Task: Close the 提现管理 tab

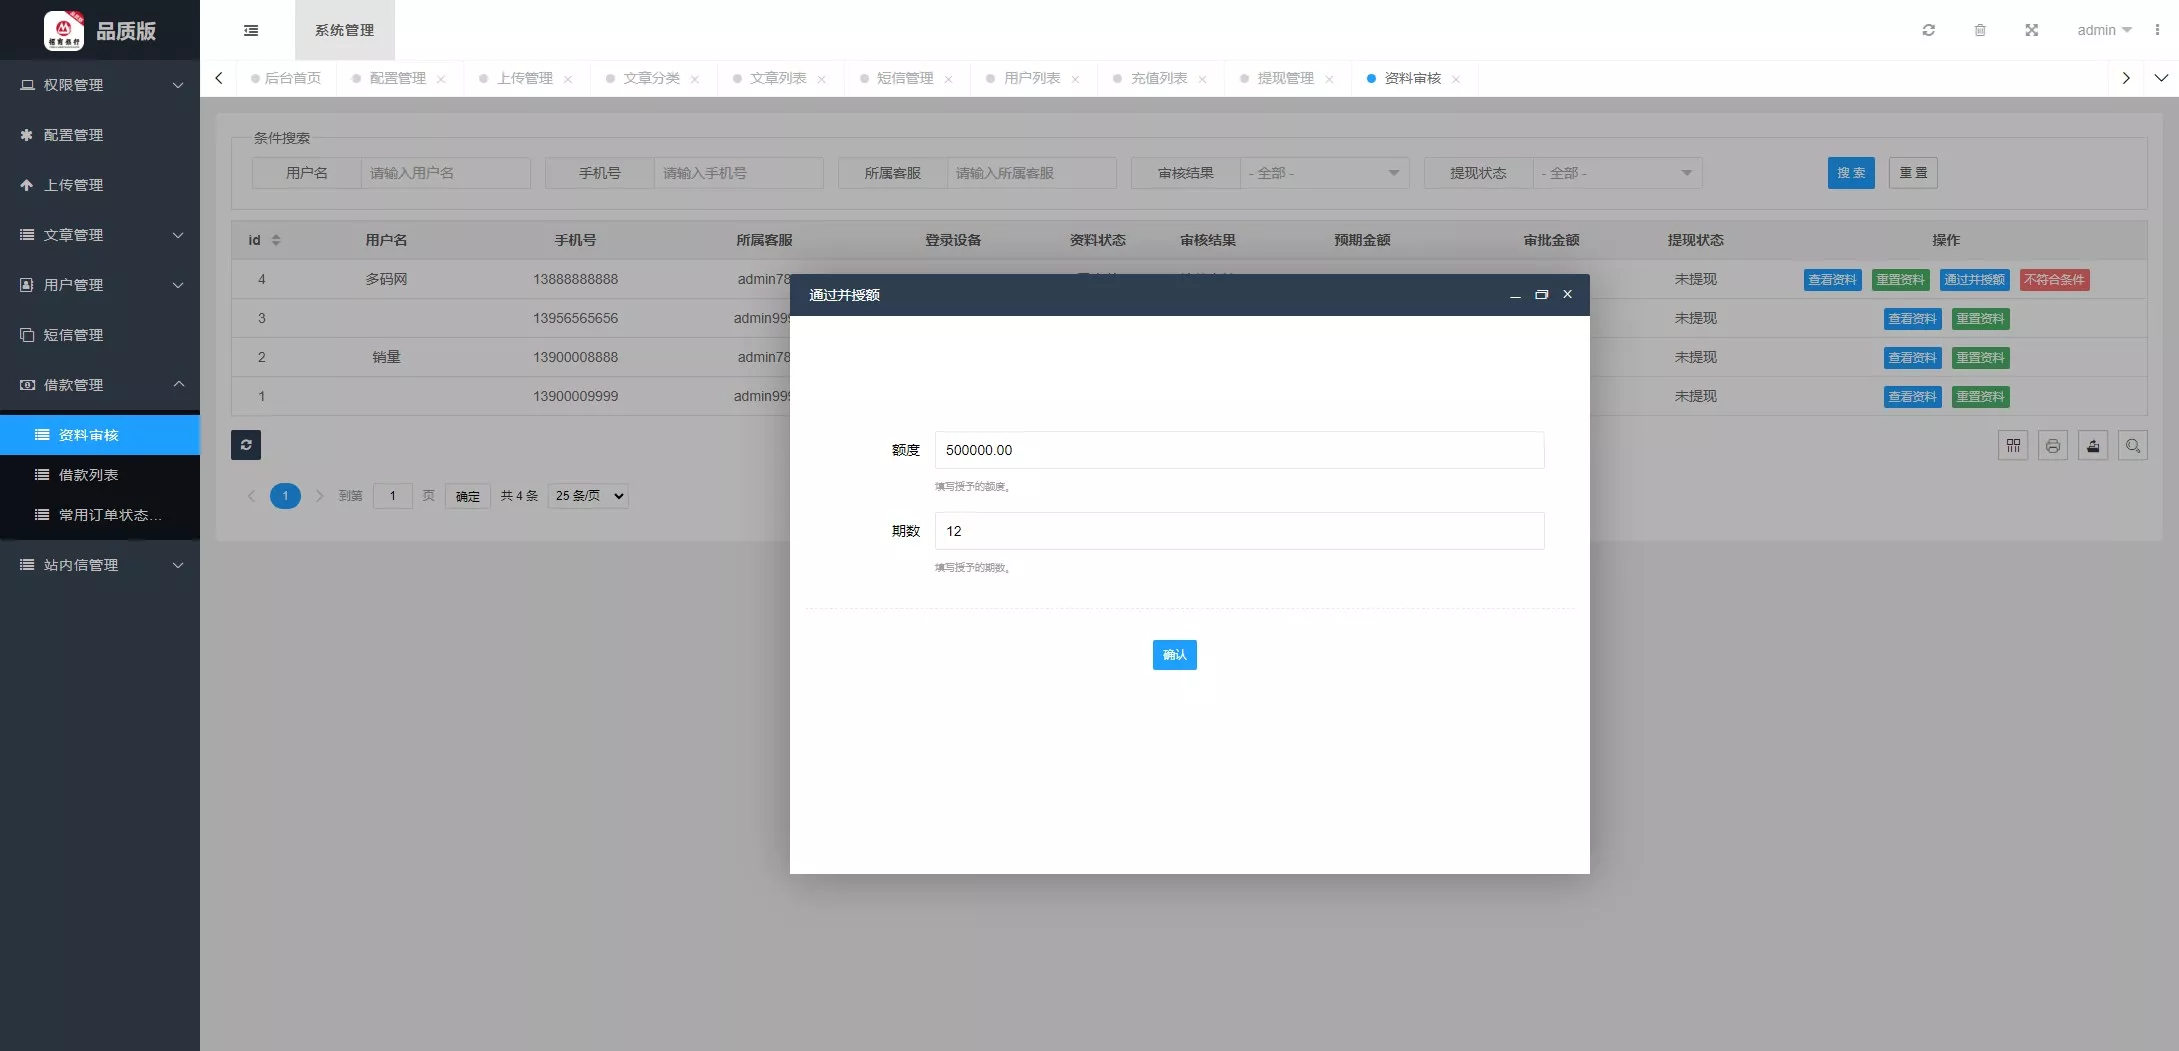Action: 1329,79
